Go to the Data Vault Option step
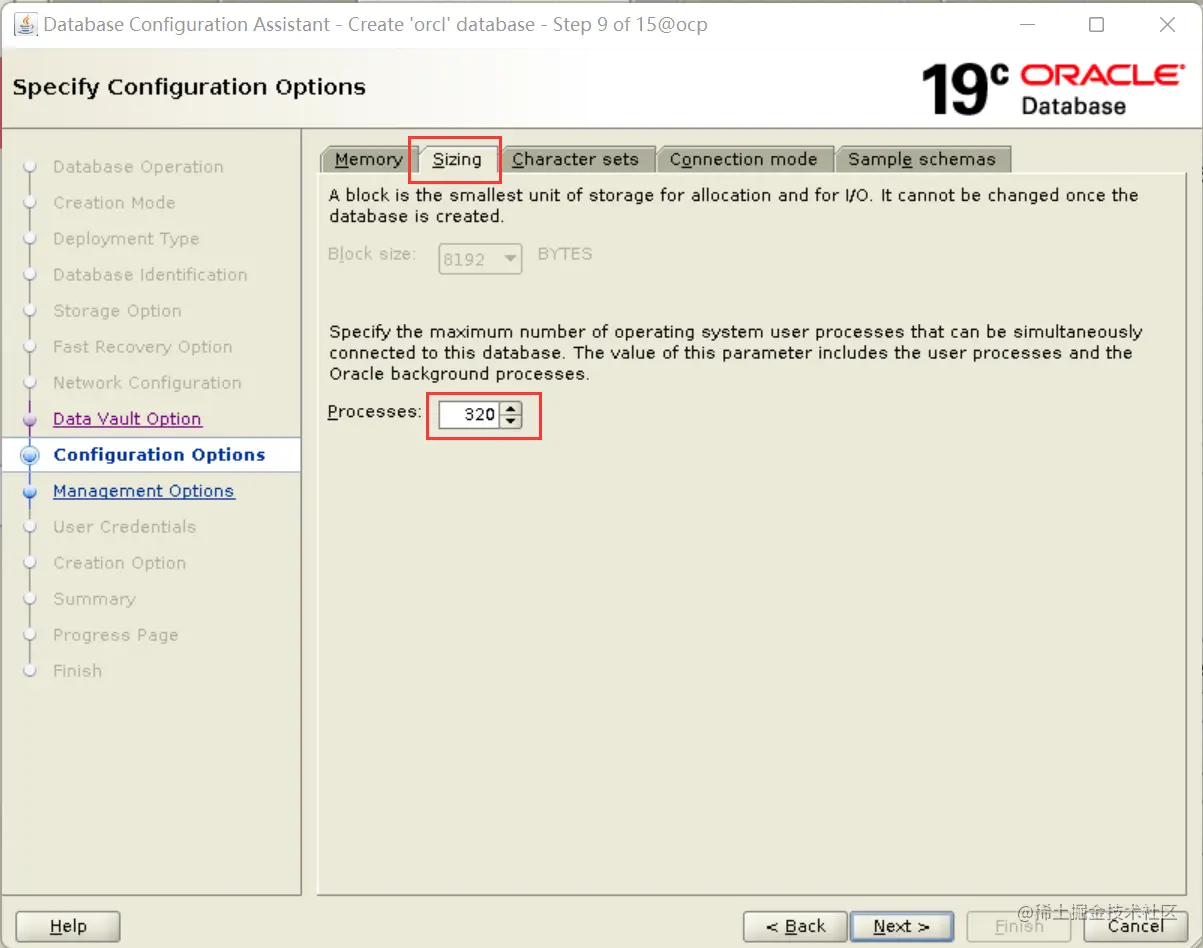 click(127, 419)
